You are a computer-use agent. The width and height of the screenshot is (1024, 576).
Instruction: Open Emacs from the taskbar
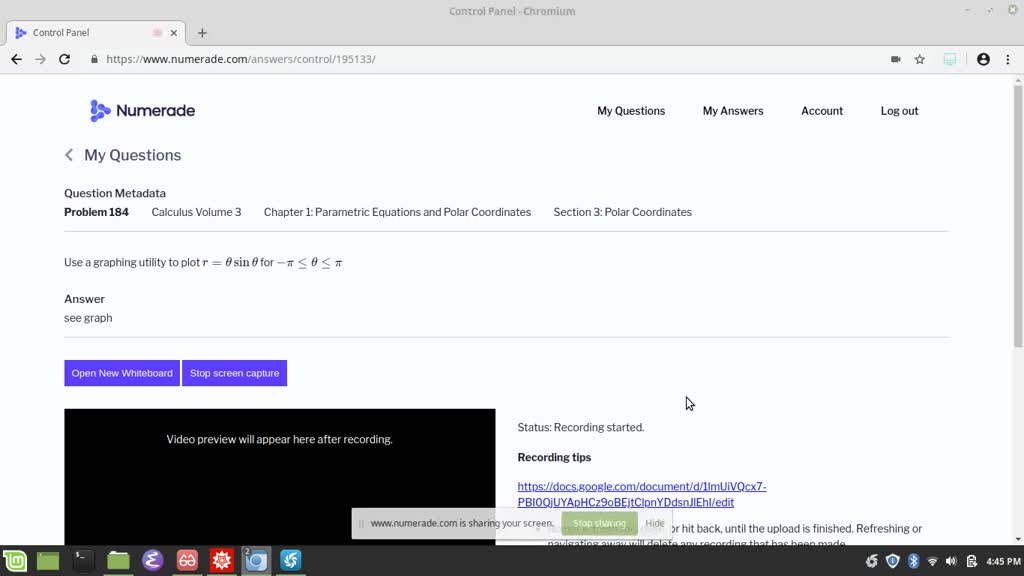click(153, 561)
